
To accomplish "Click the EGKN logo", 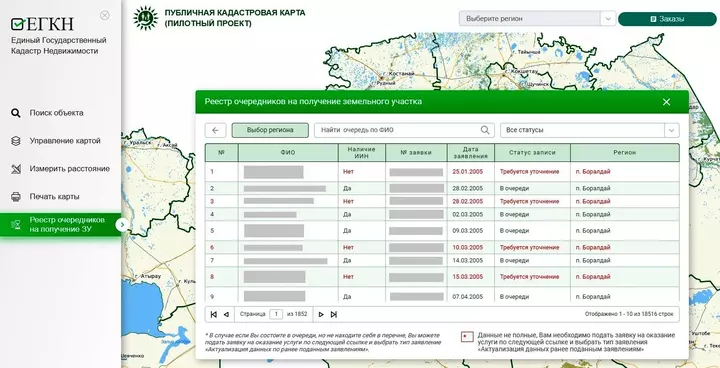I will point(42,23).
